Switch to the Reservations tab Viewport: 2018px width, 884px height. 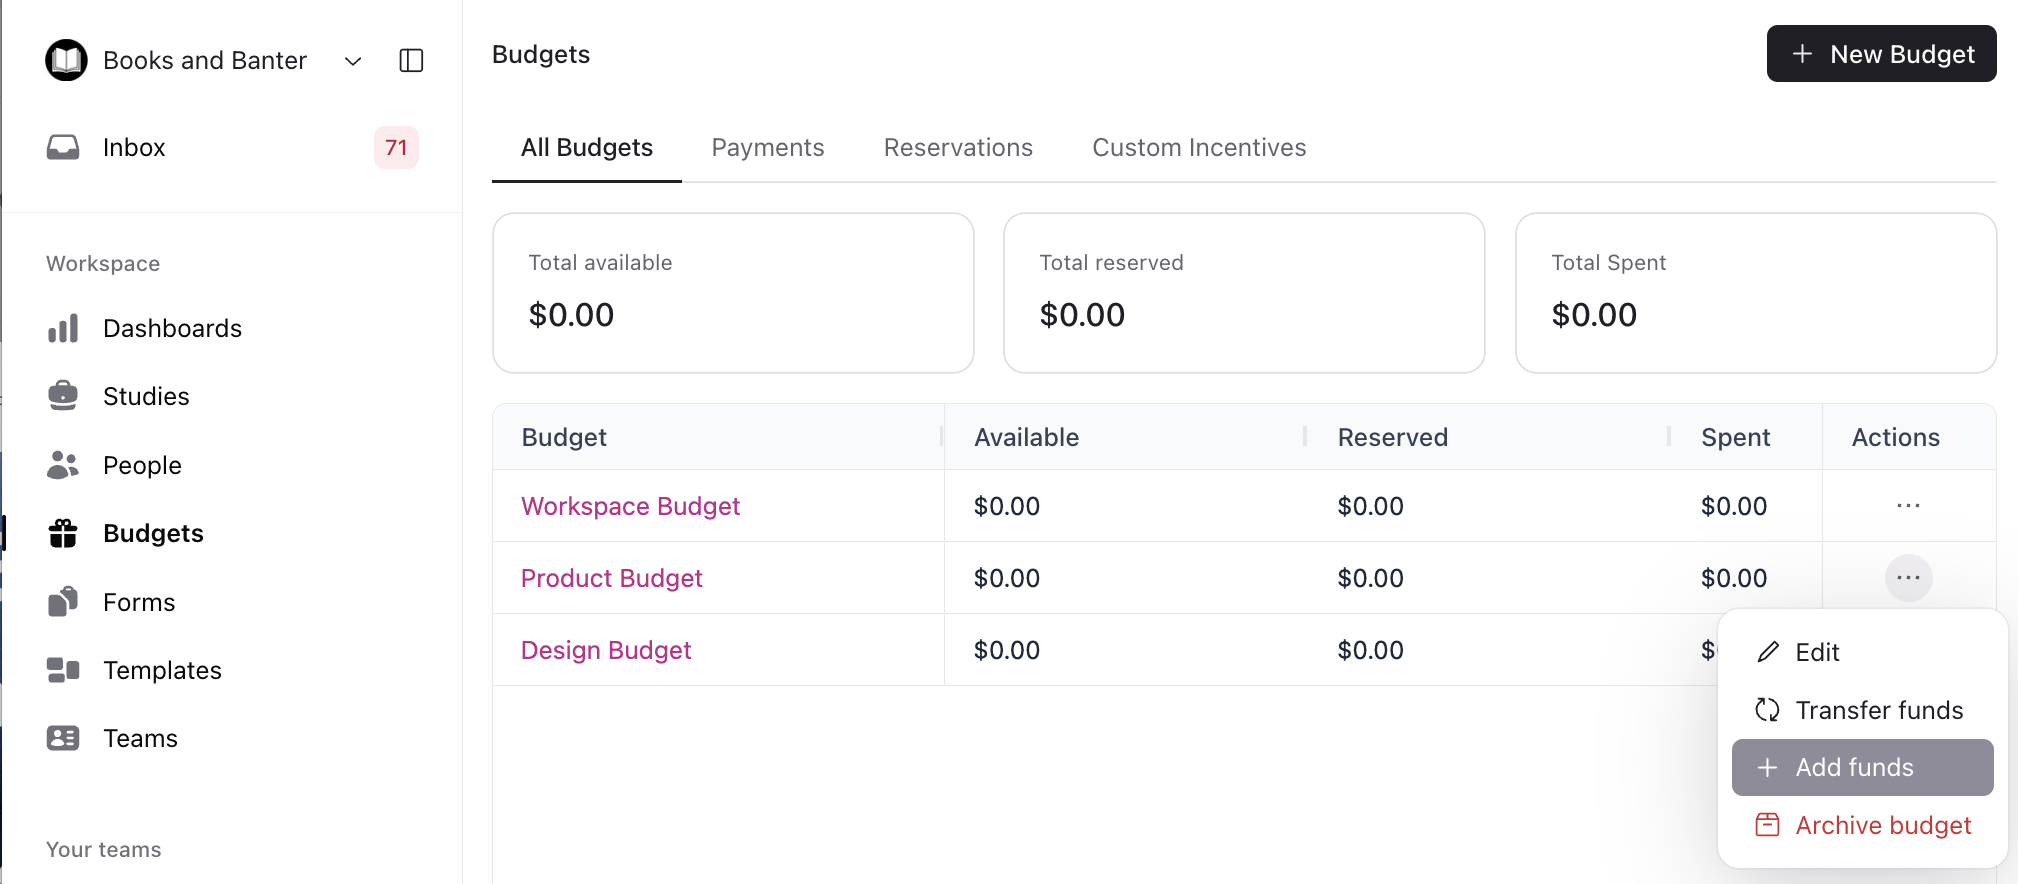pos(958,148)
